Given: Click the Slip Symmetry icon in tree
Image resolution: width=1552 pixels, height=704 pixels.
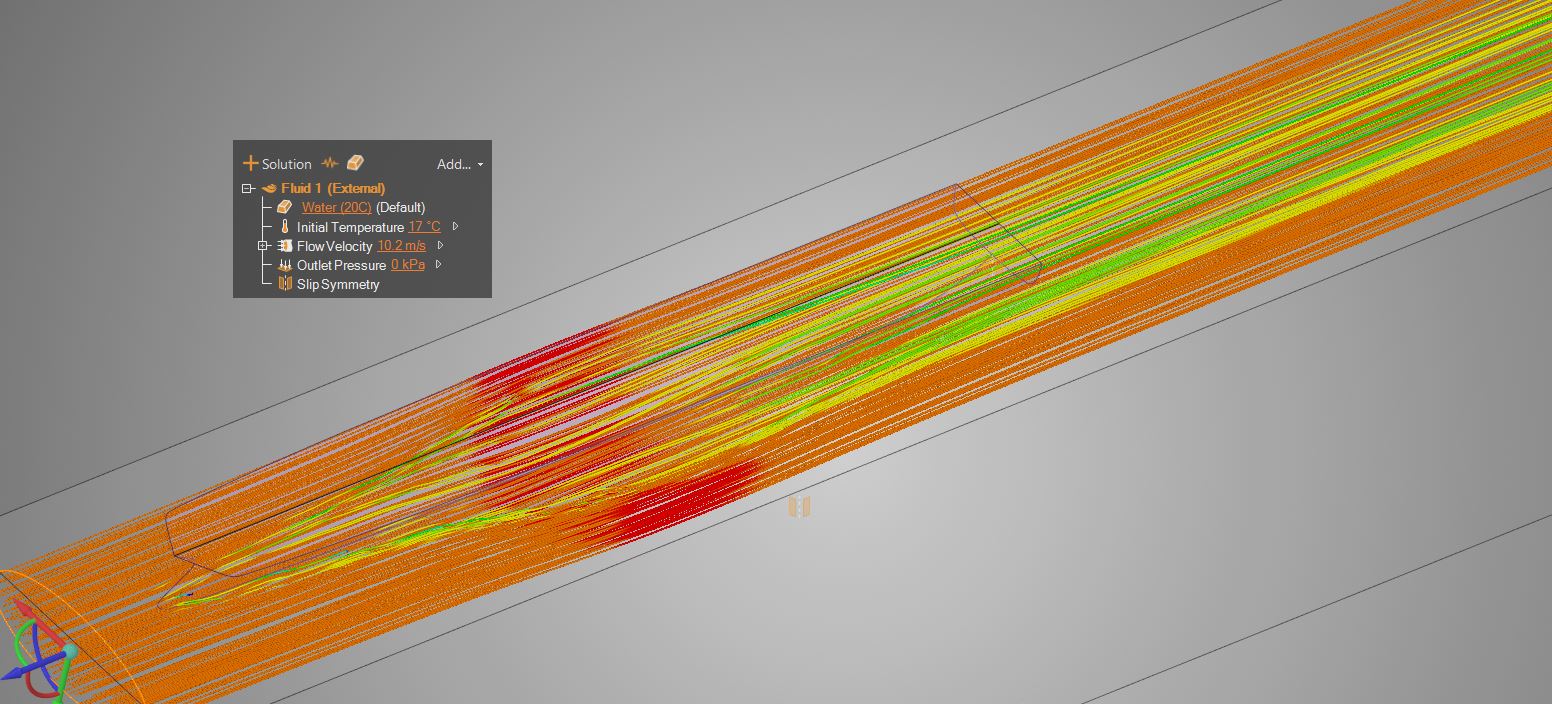Looking at the screenshot, I should [x=285, y=284].
